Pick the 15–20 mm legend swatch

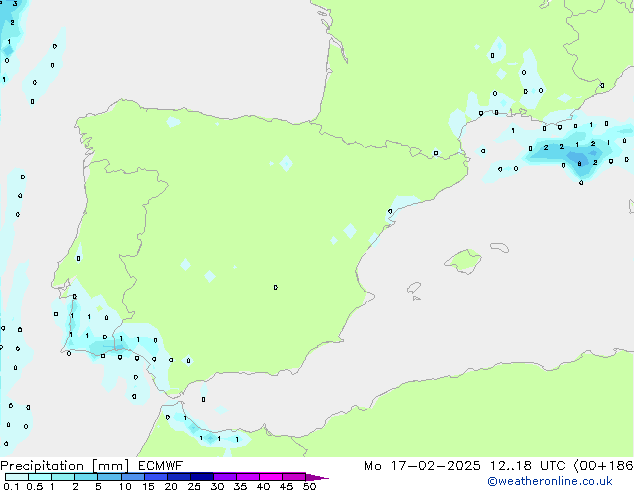(156, 477)
